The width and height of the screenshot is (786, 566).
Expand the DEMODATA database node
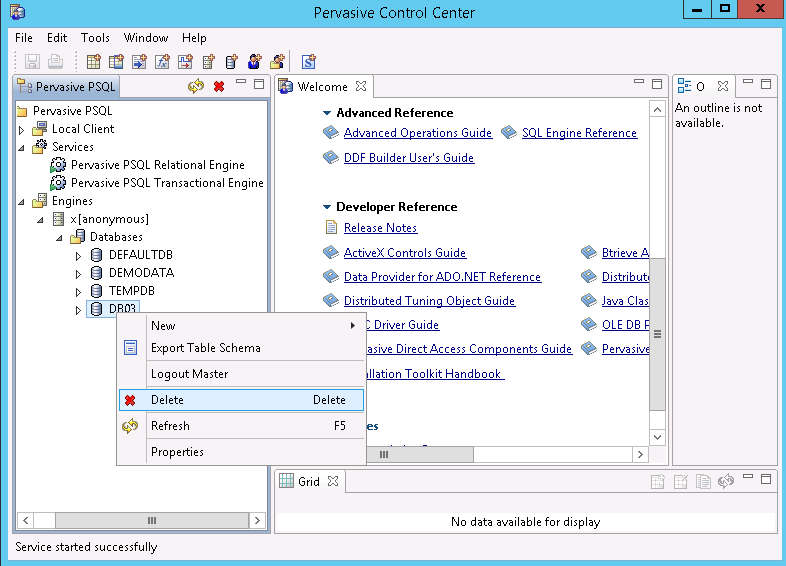click(x=79, y=273)
